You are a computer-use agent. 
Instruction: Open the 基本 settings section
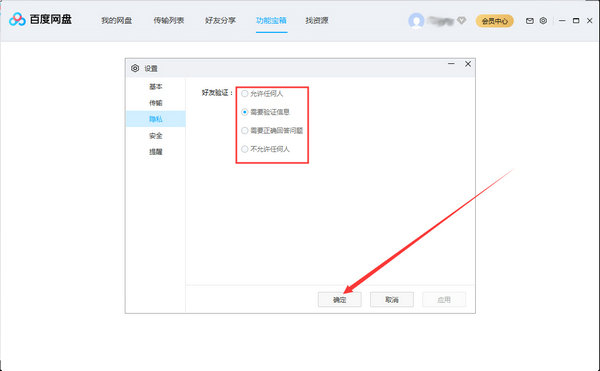tap(156, 87)
